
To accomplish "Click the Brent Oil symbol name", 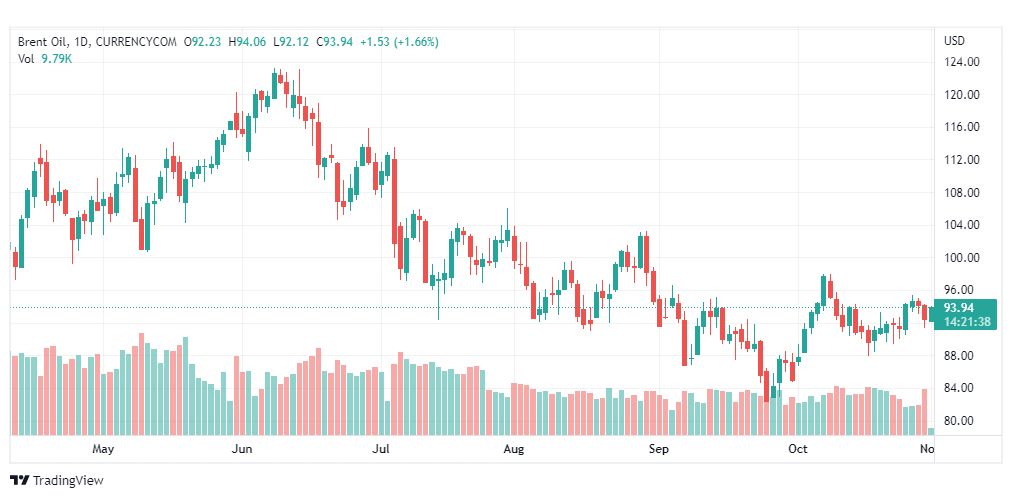I will coord(44,42).
